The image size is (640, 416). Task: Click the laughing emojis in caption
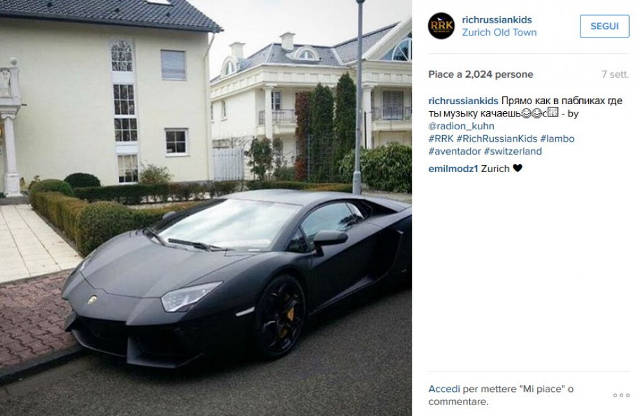[532, 114]
